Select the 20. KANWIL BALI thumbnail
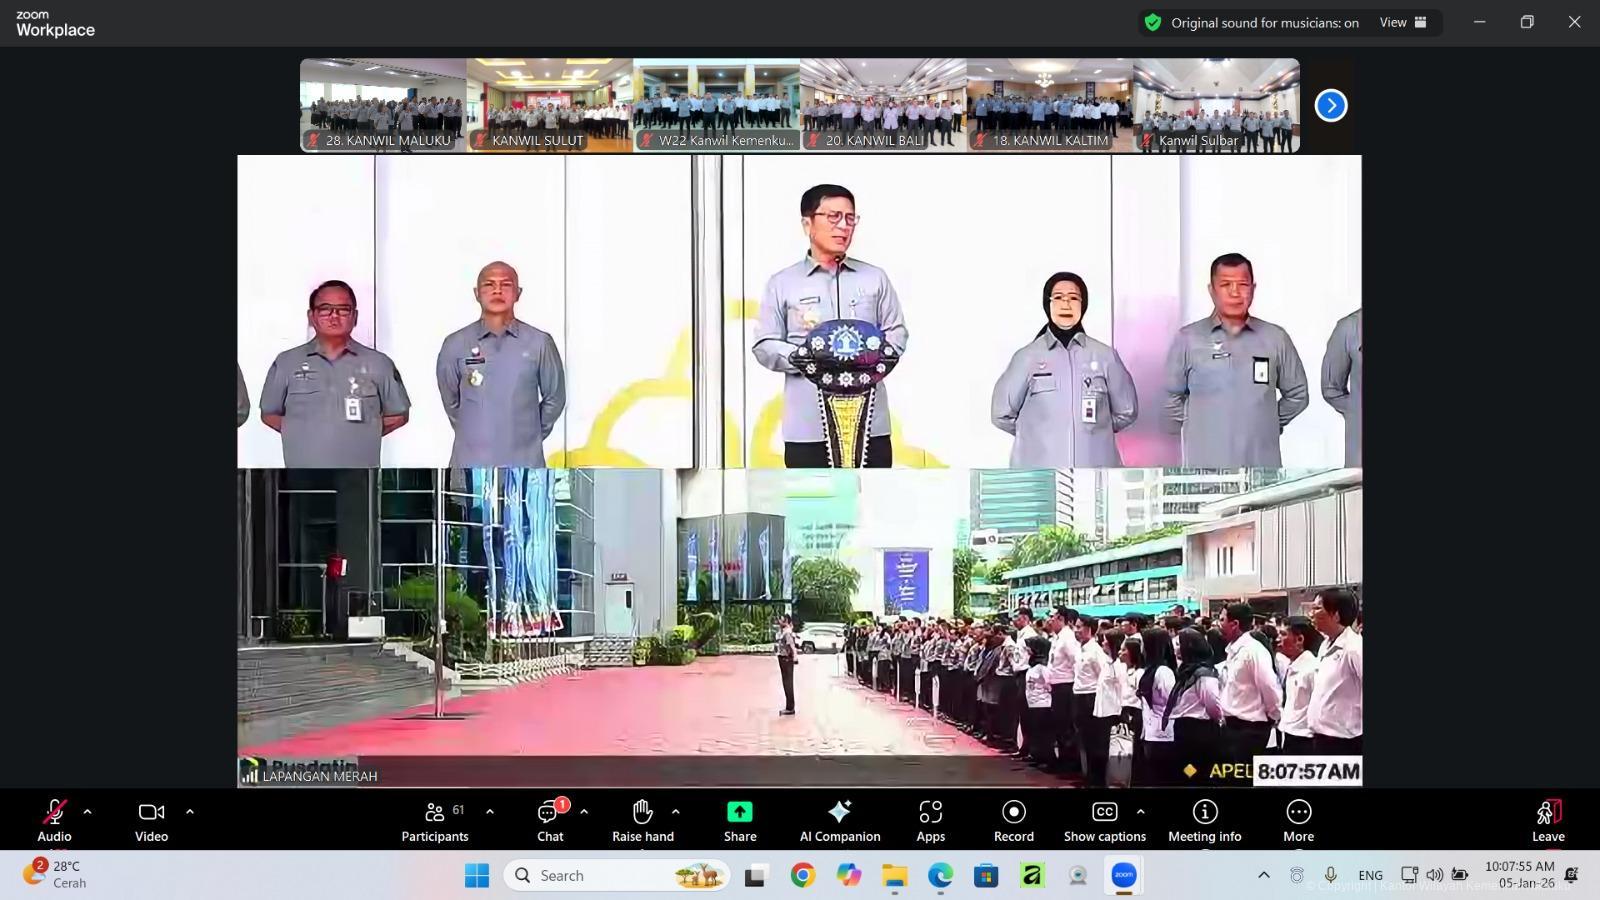 (x=883, y=105)
